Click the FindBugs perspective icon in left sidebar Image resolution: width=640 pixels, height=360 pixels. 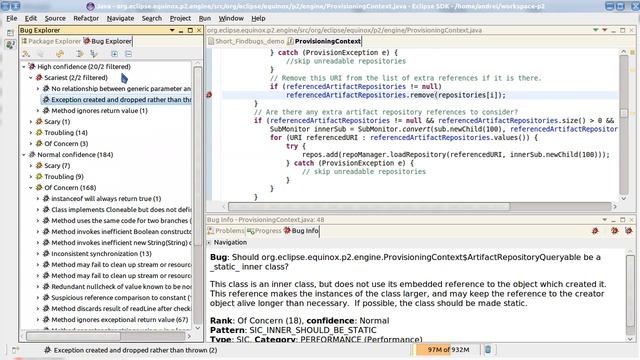[x=10, y=44]
